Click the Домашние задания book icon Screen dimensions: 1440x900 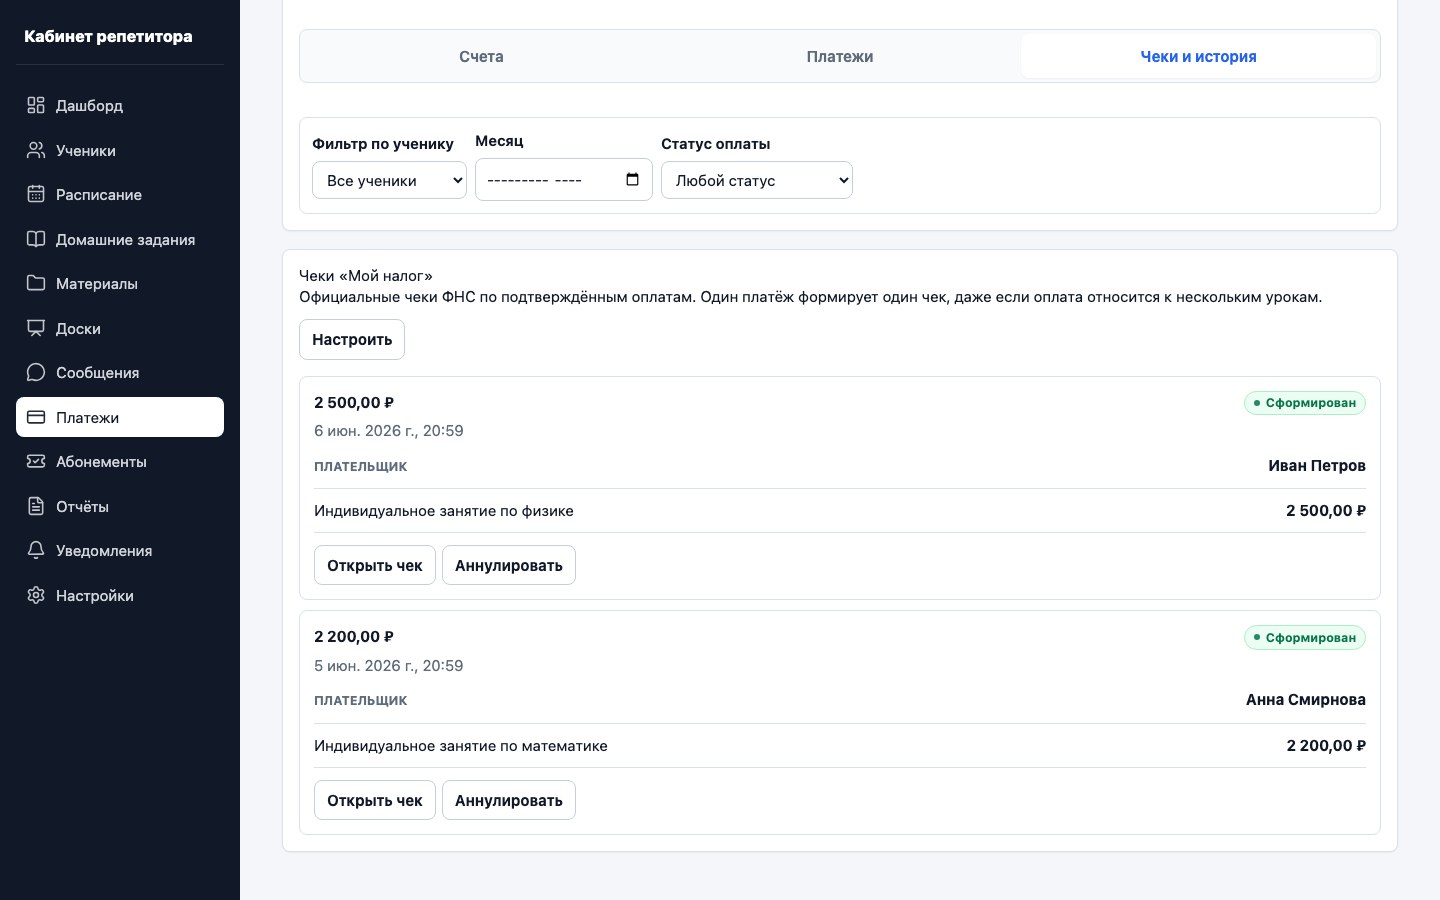click(x=36, y=239)
